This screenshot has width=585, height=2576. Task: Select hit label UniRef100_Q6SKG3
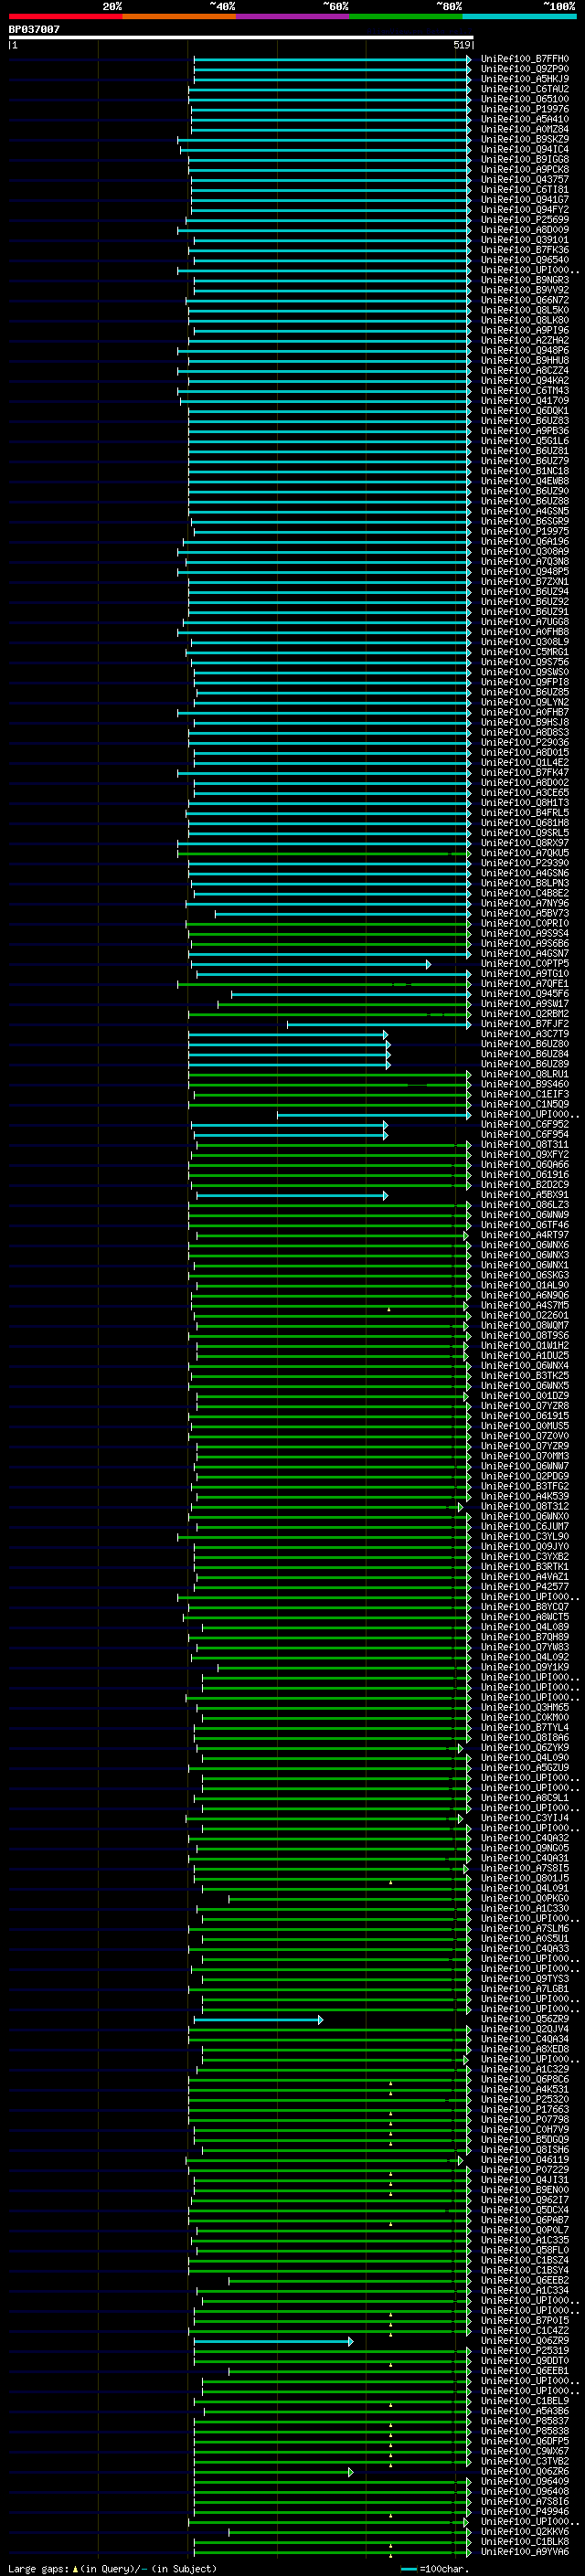(x=525, y=1275)
